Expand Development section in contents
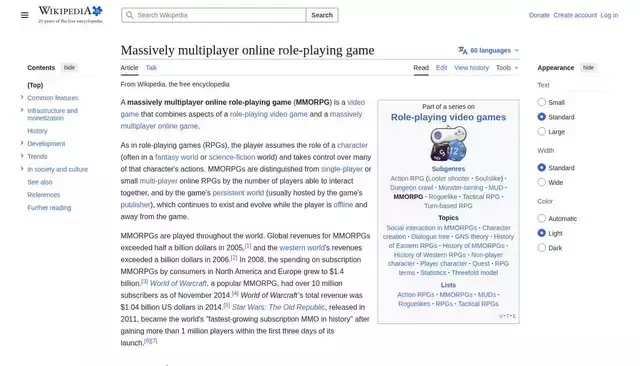Screen dimensions: 640x366 coord(22,143)
